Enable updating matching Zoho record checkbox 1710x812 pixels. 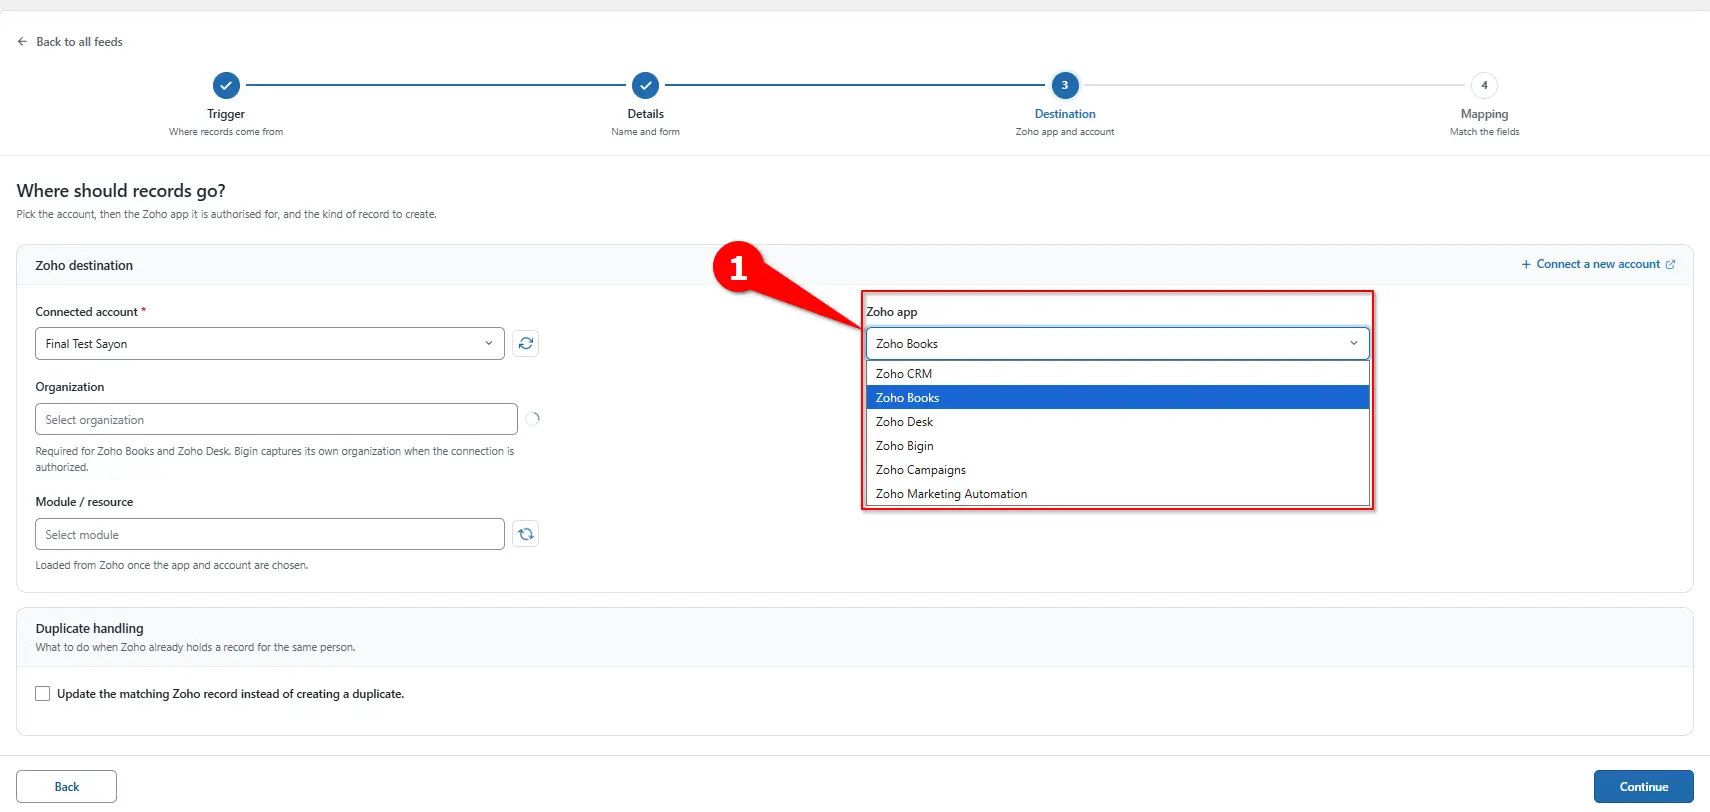point(43,694)
